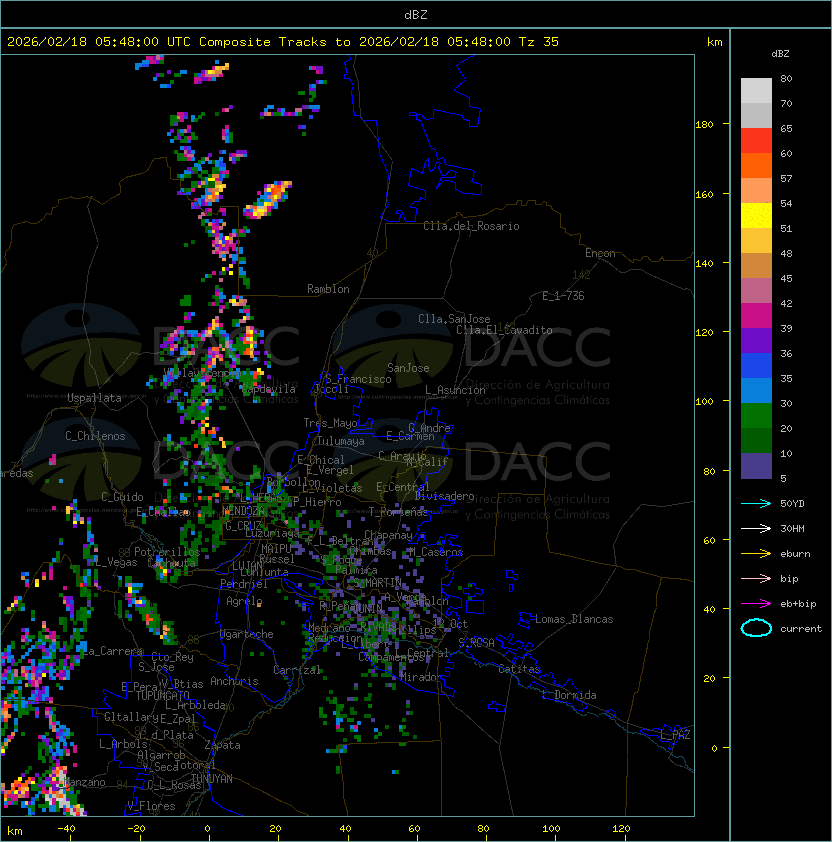Viewport: 832px width, 842px height.
Task: Select the slate violet 5-10 dBZ swatch
Action: point(756,466)
